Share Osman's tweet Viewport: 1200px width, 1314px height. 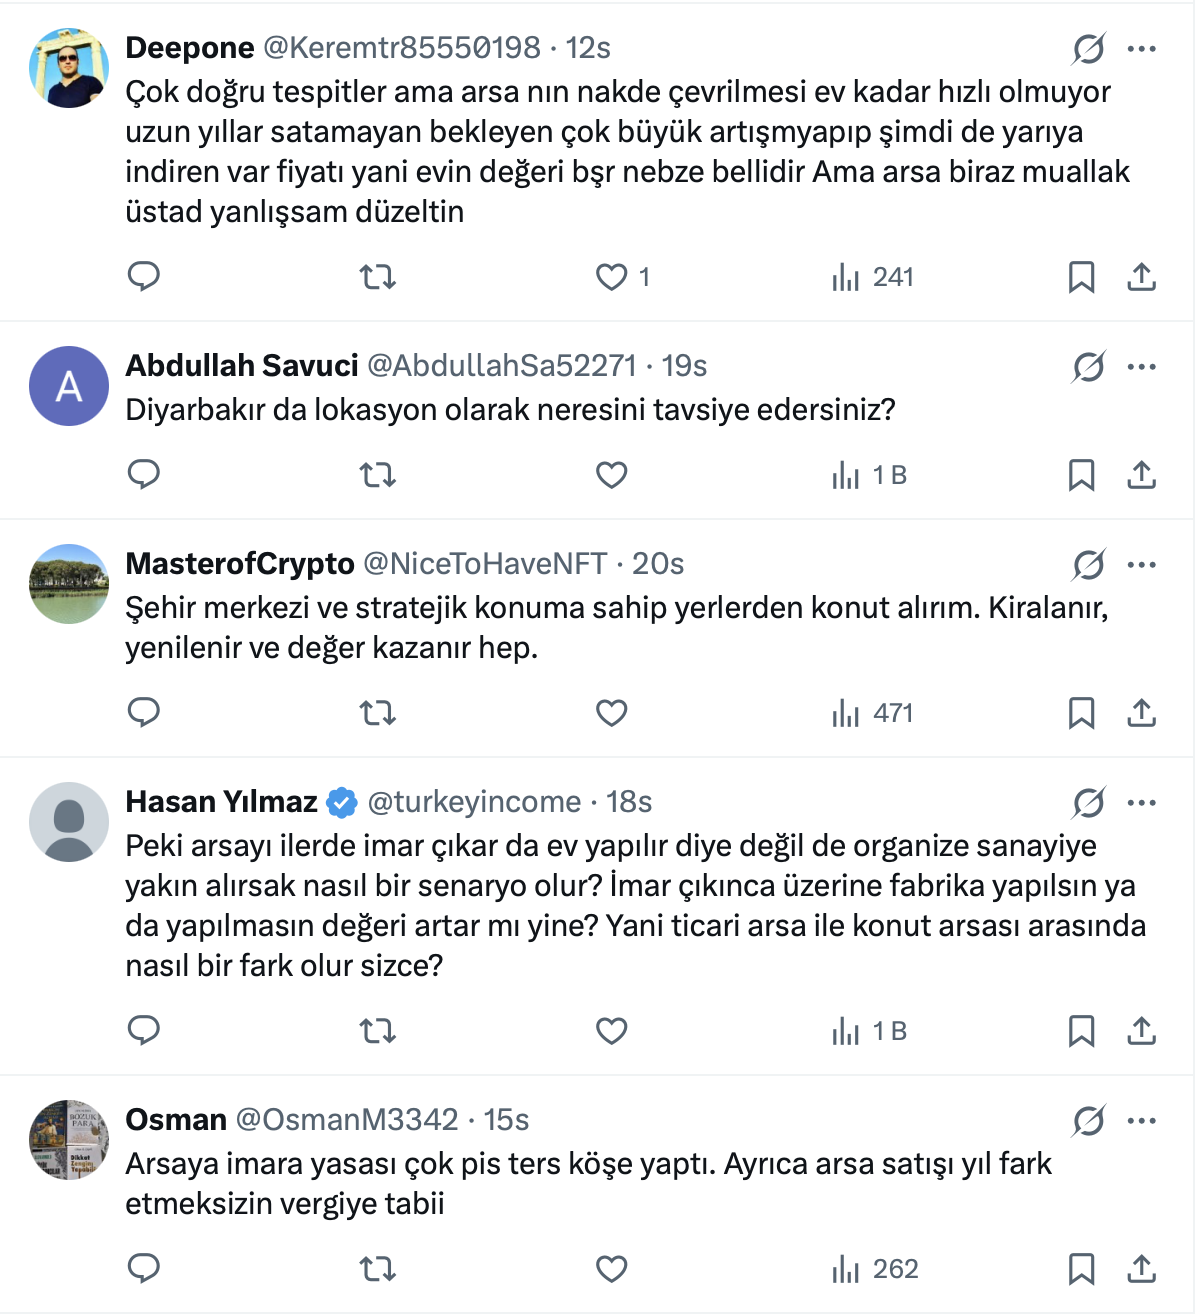[1141, 1269]
